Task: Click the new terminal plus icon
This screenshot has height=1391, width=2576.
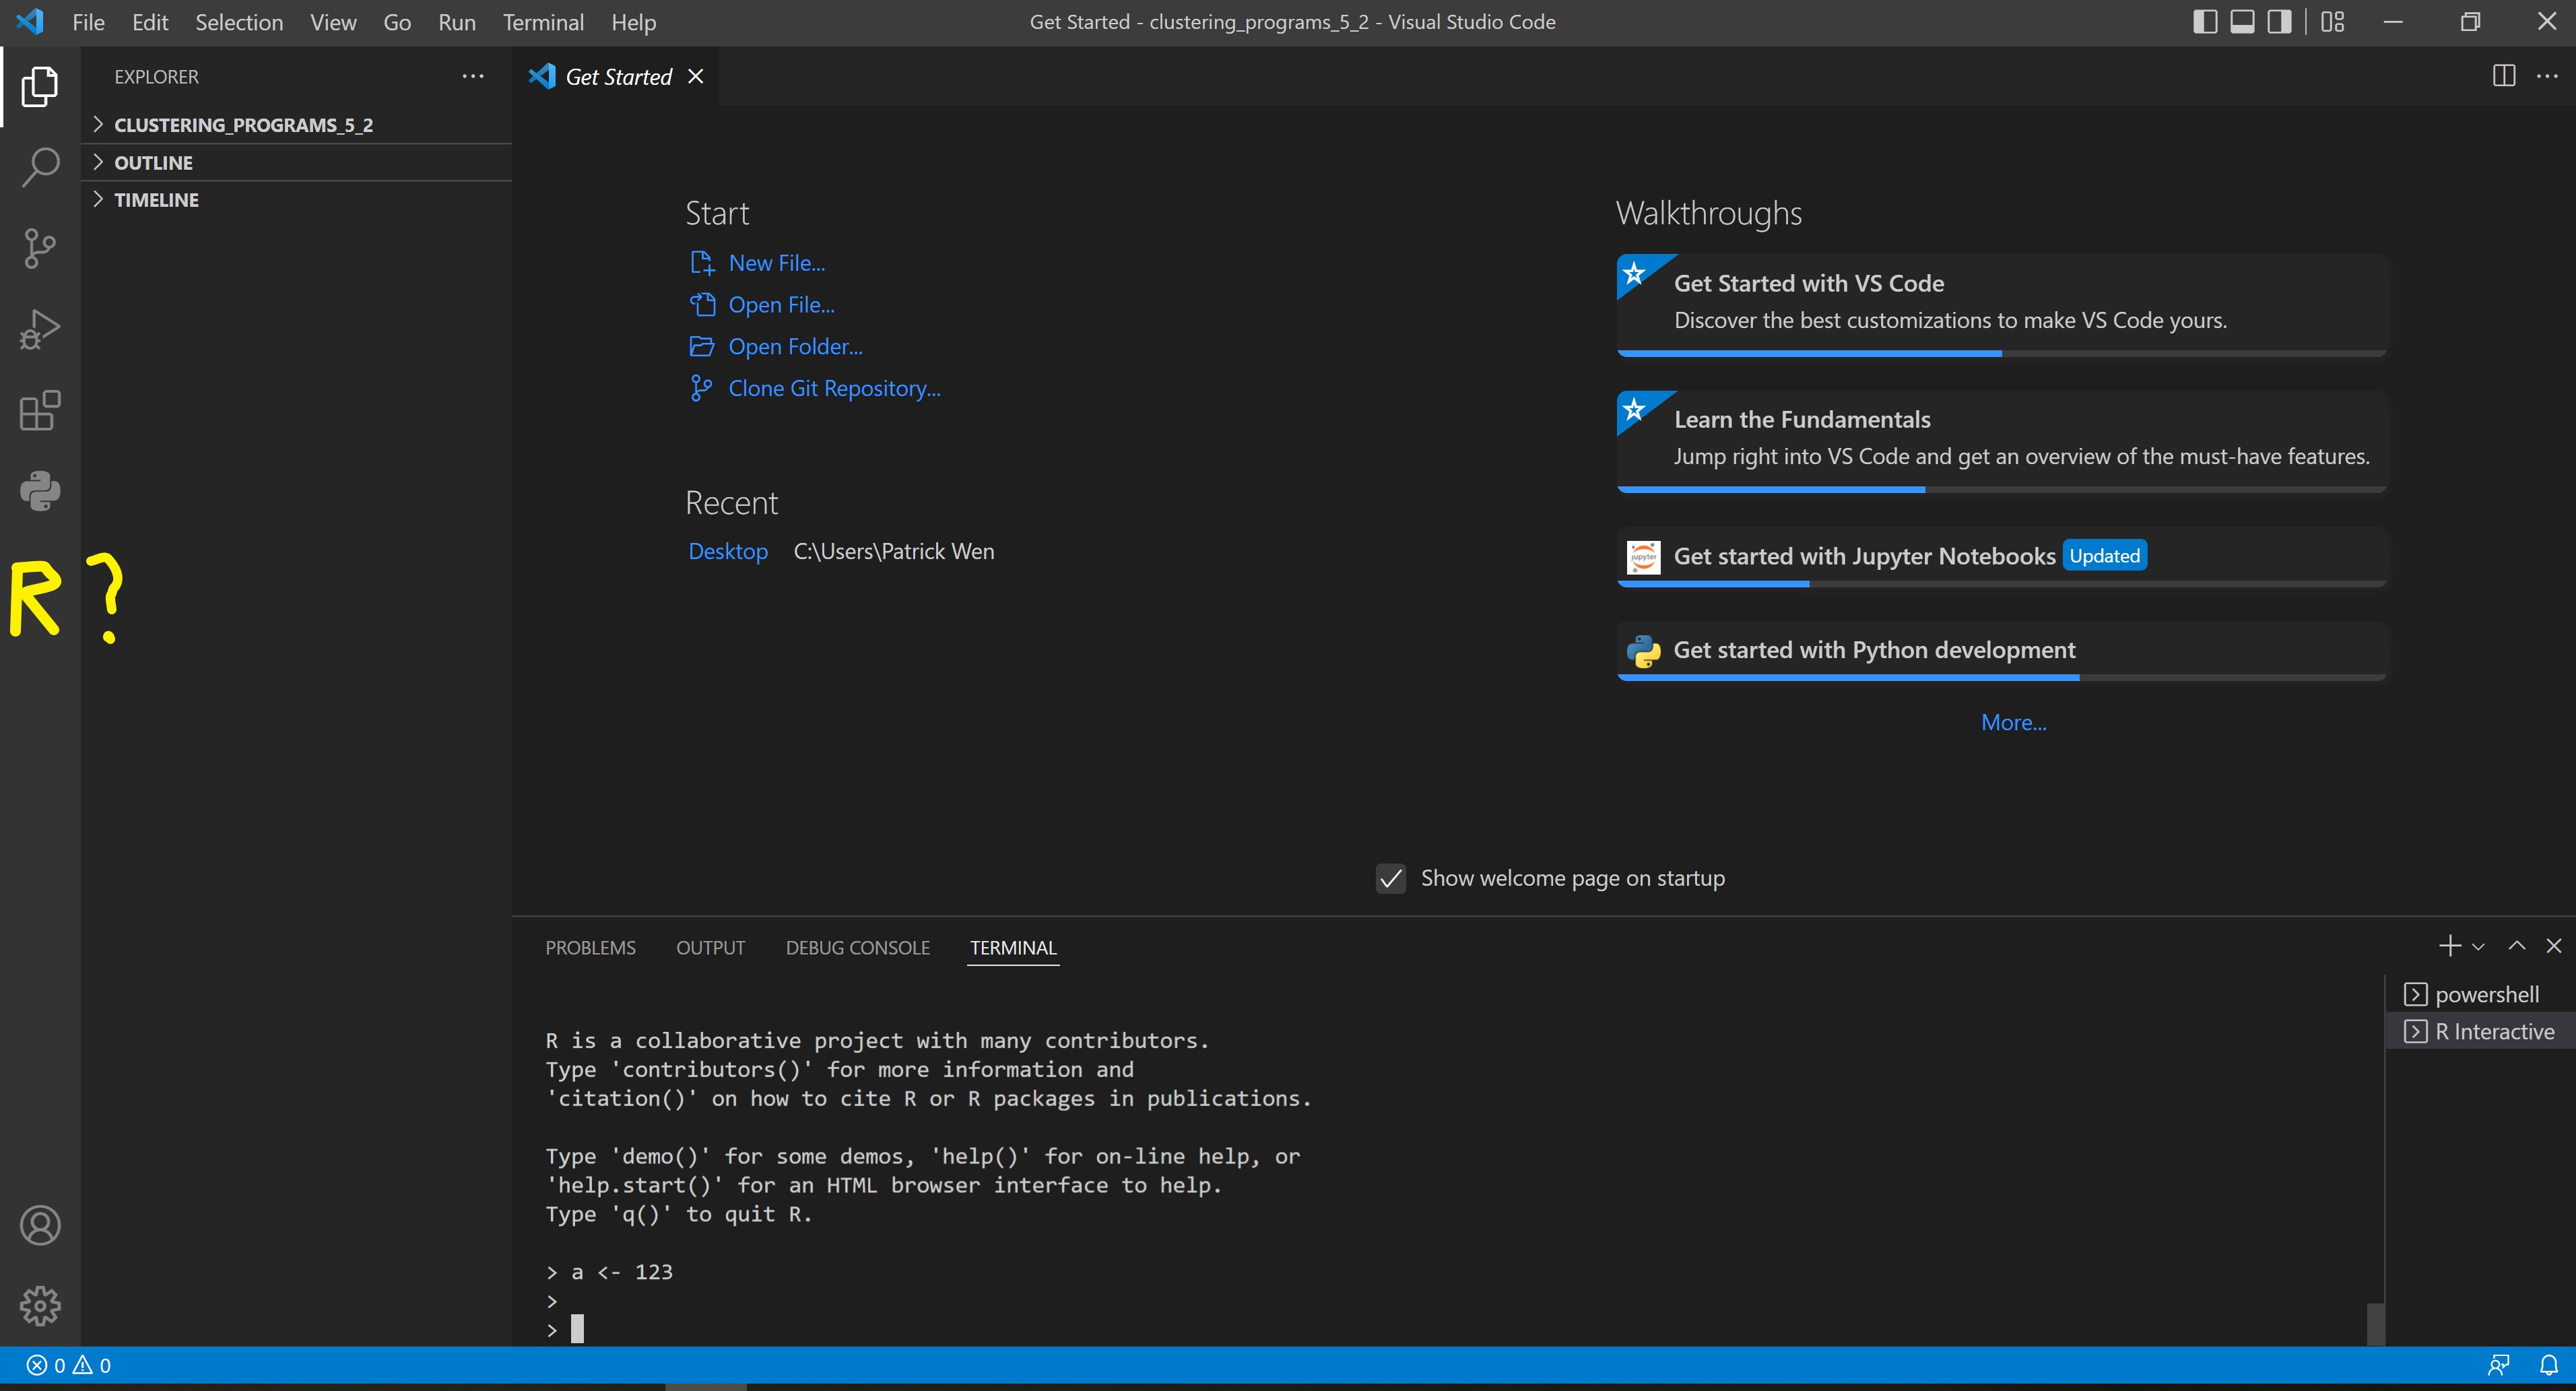Action: pos(2449,946)
